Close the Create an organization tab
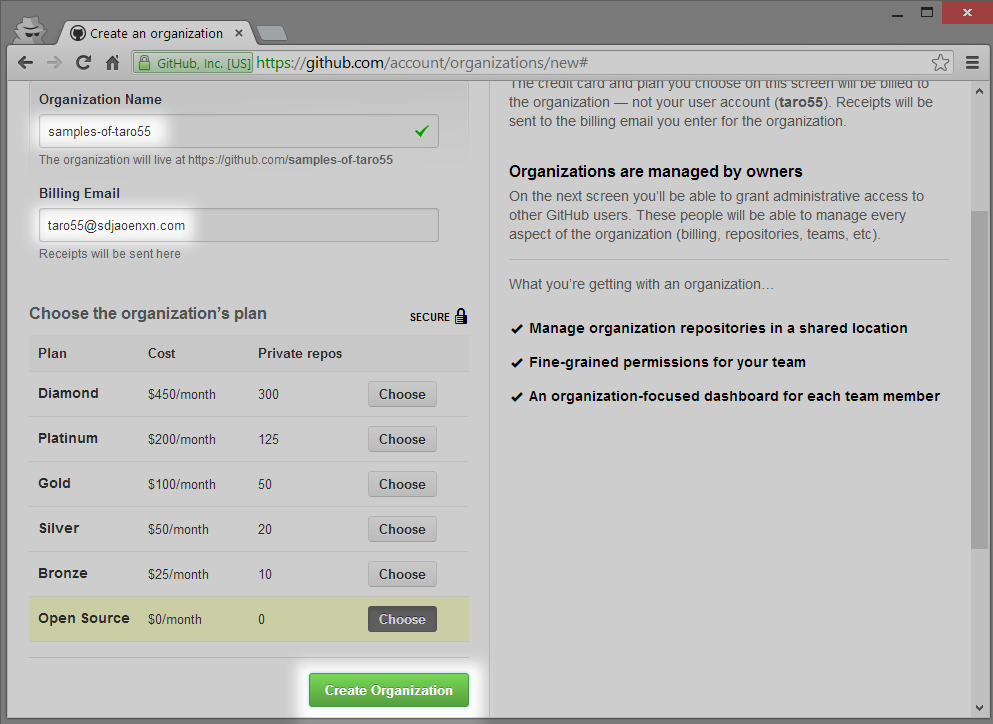The image size is (993, 724). (x=239, y=33)
